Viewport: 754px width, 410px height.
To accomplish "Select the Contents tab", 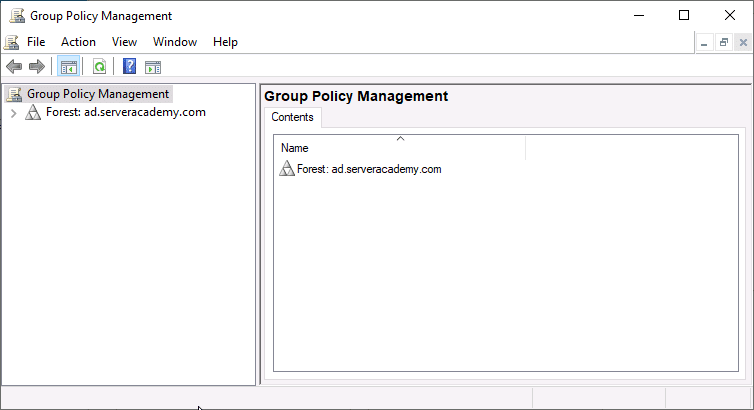I will click(292, 117).
